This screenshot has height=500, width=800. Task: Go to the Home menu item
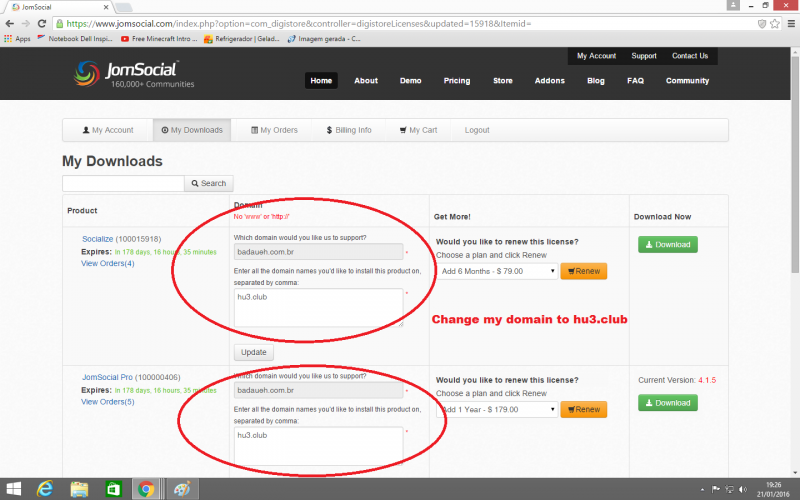(x=321, y=81)
